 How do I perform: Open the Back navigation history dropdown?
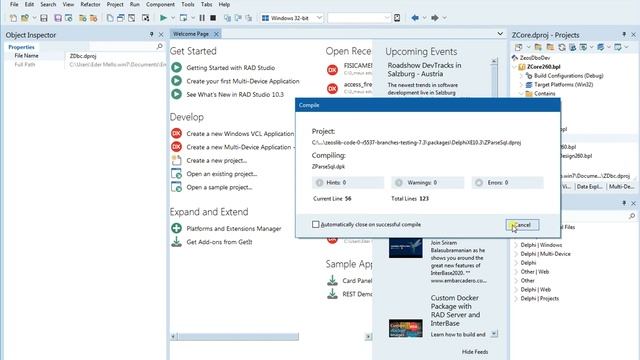pyautogui.click(x=424, y=18)
